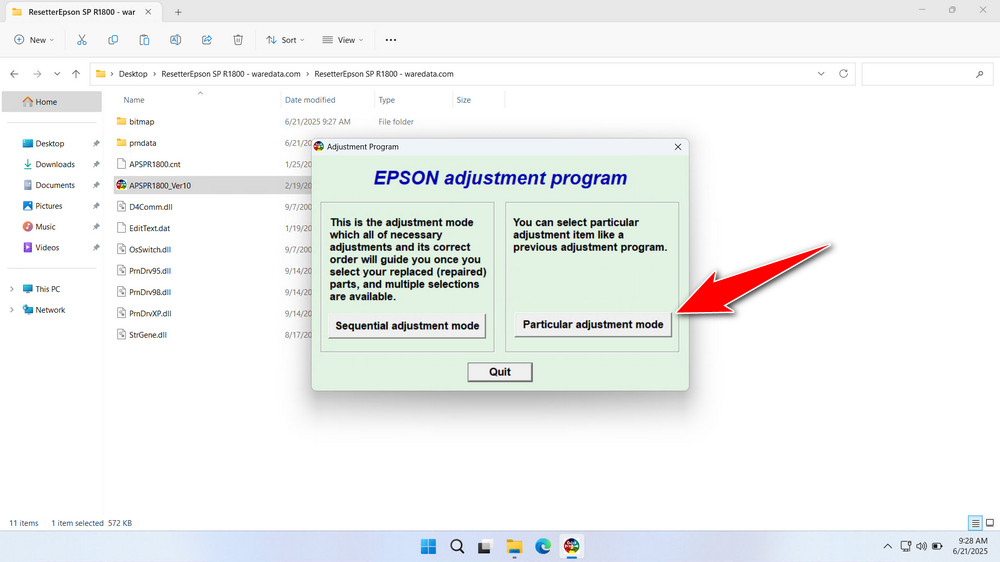Select This PC in the navigation pane

click(47, 289)
